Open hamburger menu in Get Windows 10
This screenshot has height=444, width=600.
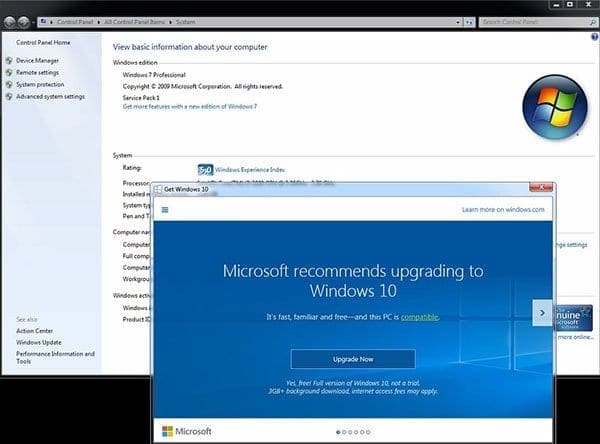click(x=165, y=210)
